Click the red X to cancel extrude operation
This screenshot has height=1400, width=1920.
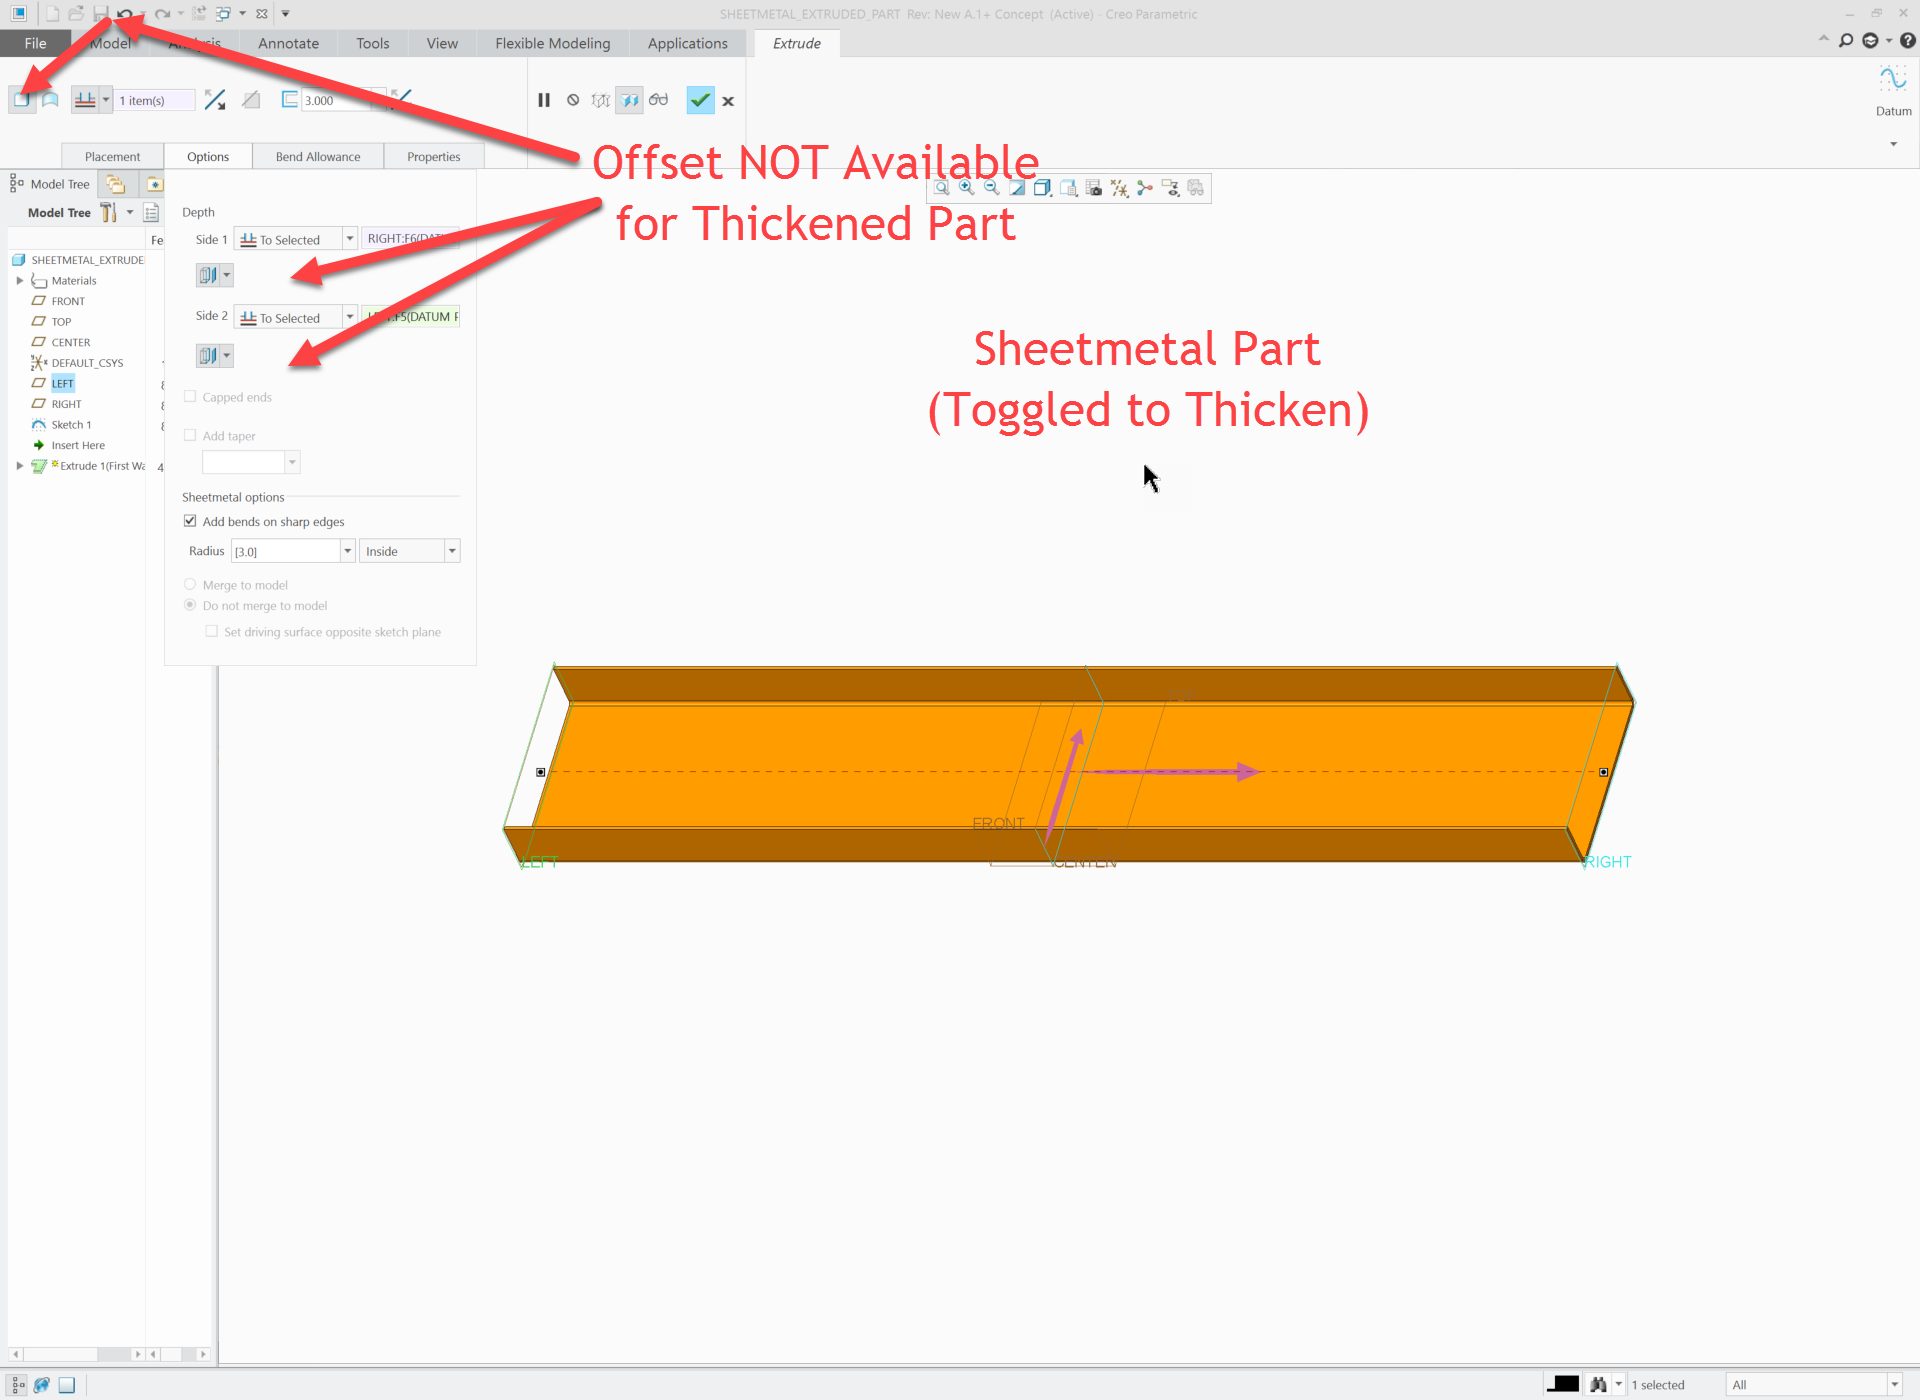(x=729, y=100)
